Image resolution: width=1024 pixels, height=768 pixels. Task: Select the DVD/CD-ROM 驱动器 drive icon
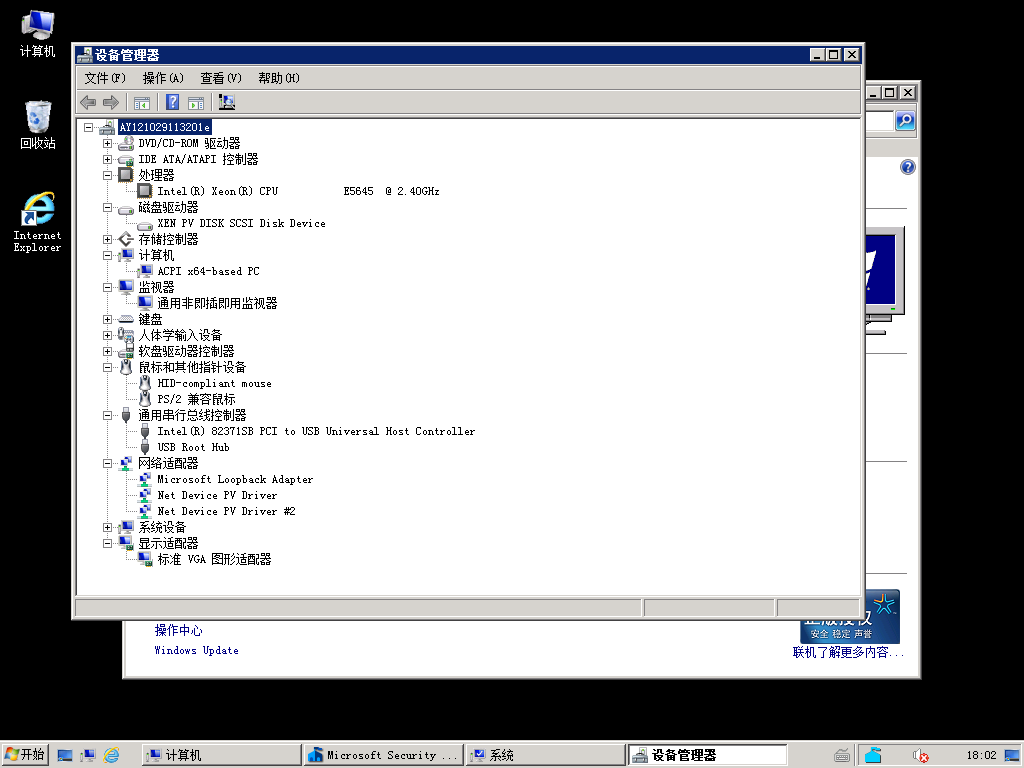point(125,143)
